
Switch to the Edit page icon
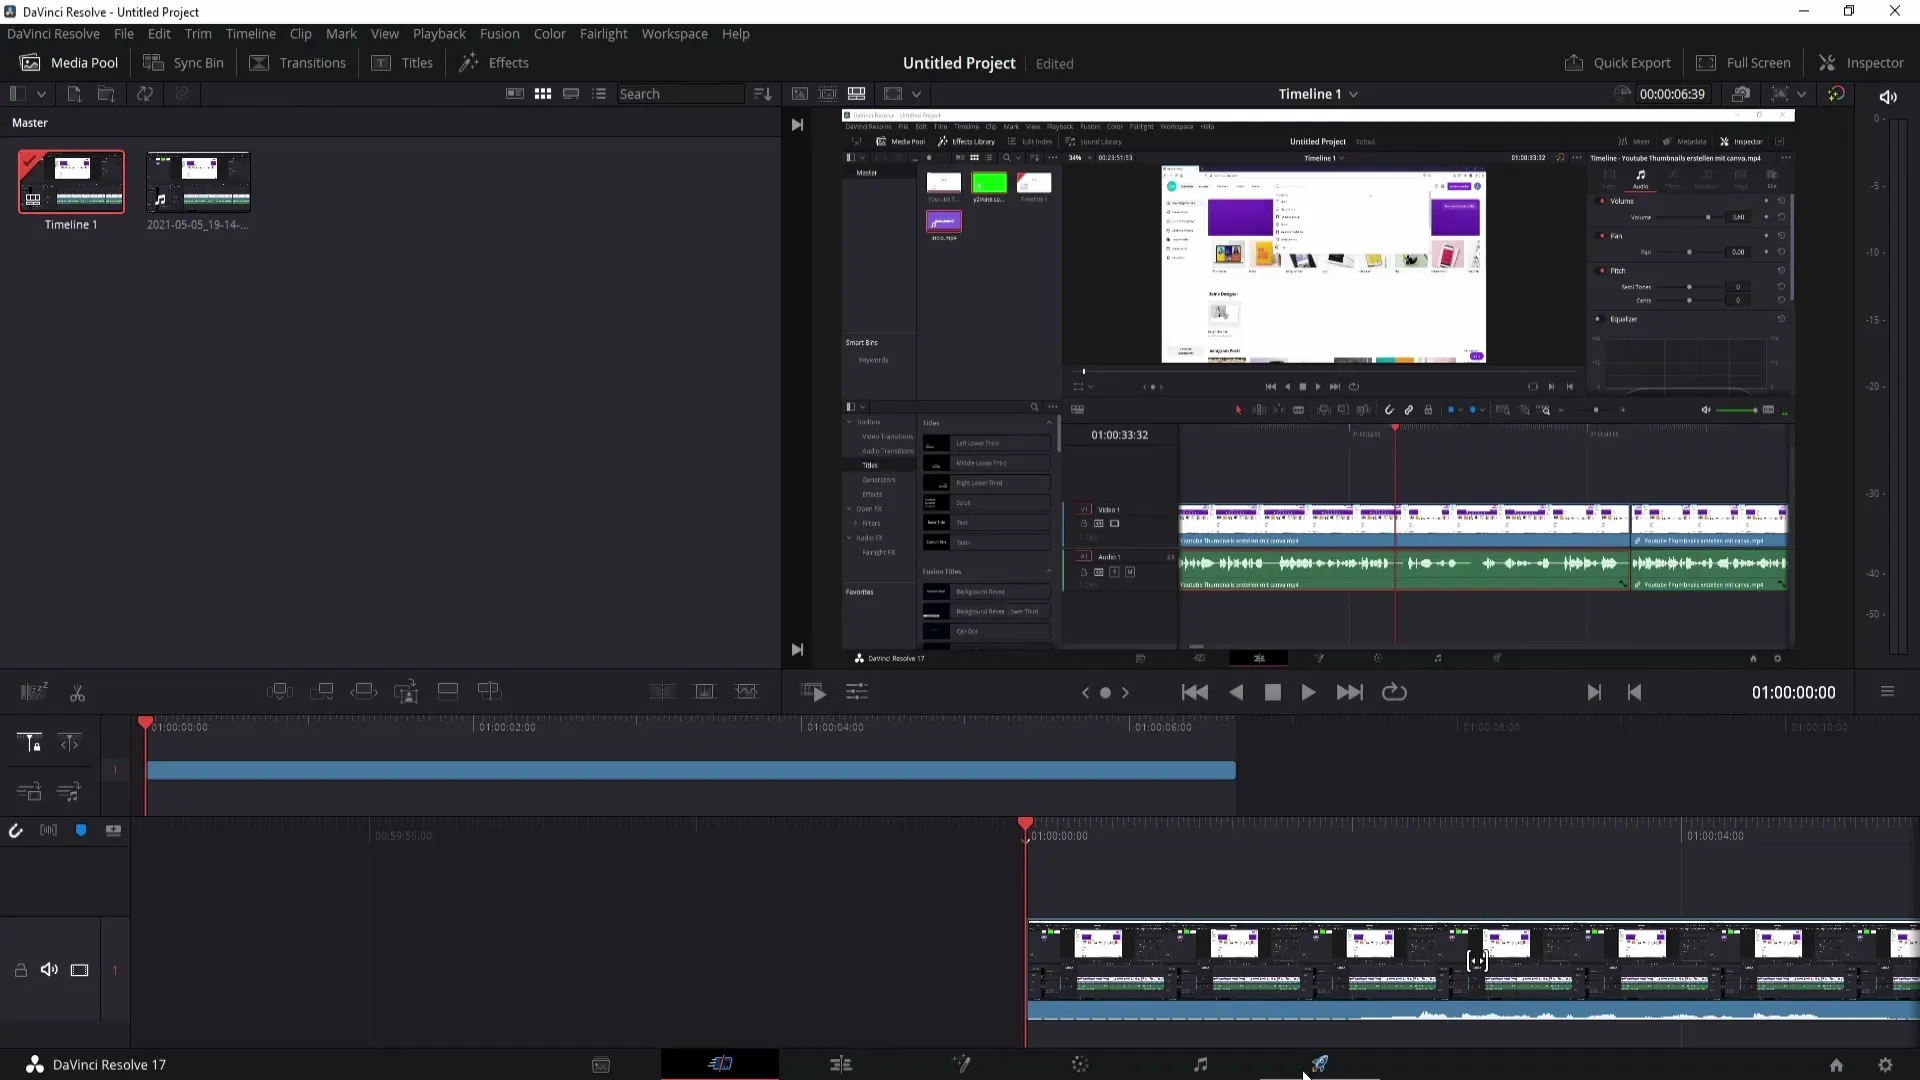841,1065
